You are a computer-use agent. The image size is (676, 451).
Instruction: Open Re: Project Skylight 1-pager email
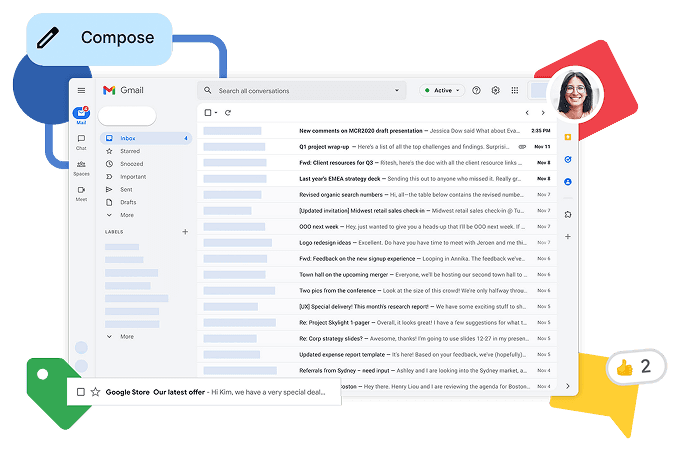(x=377, y=322)
